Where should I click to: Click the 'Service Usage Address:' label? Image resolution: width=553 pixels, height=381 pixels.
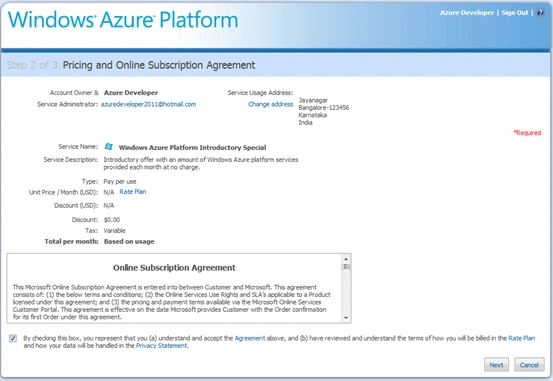coord(260,93)
